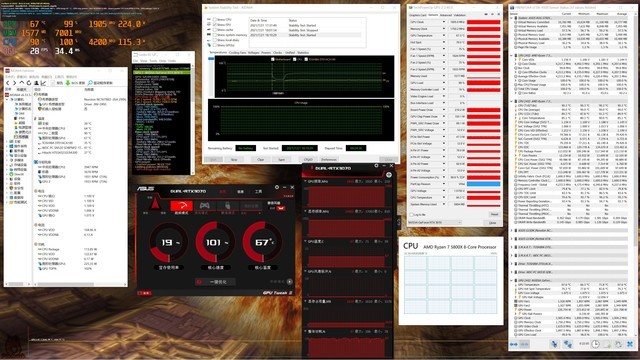
Task: Open GPU Clock sensor dropdown in GPU-Z
Action: [444, 22]
